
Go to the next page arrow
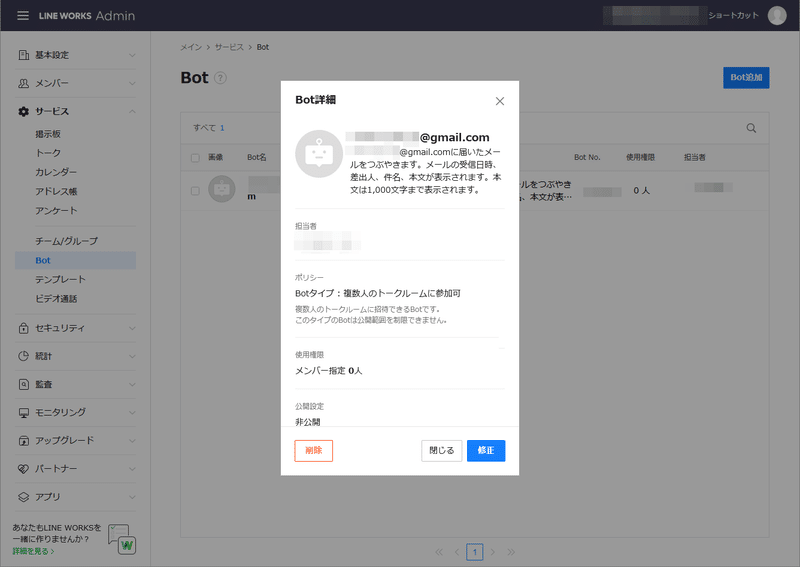(493, 552)
